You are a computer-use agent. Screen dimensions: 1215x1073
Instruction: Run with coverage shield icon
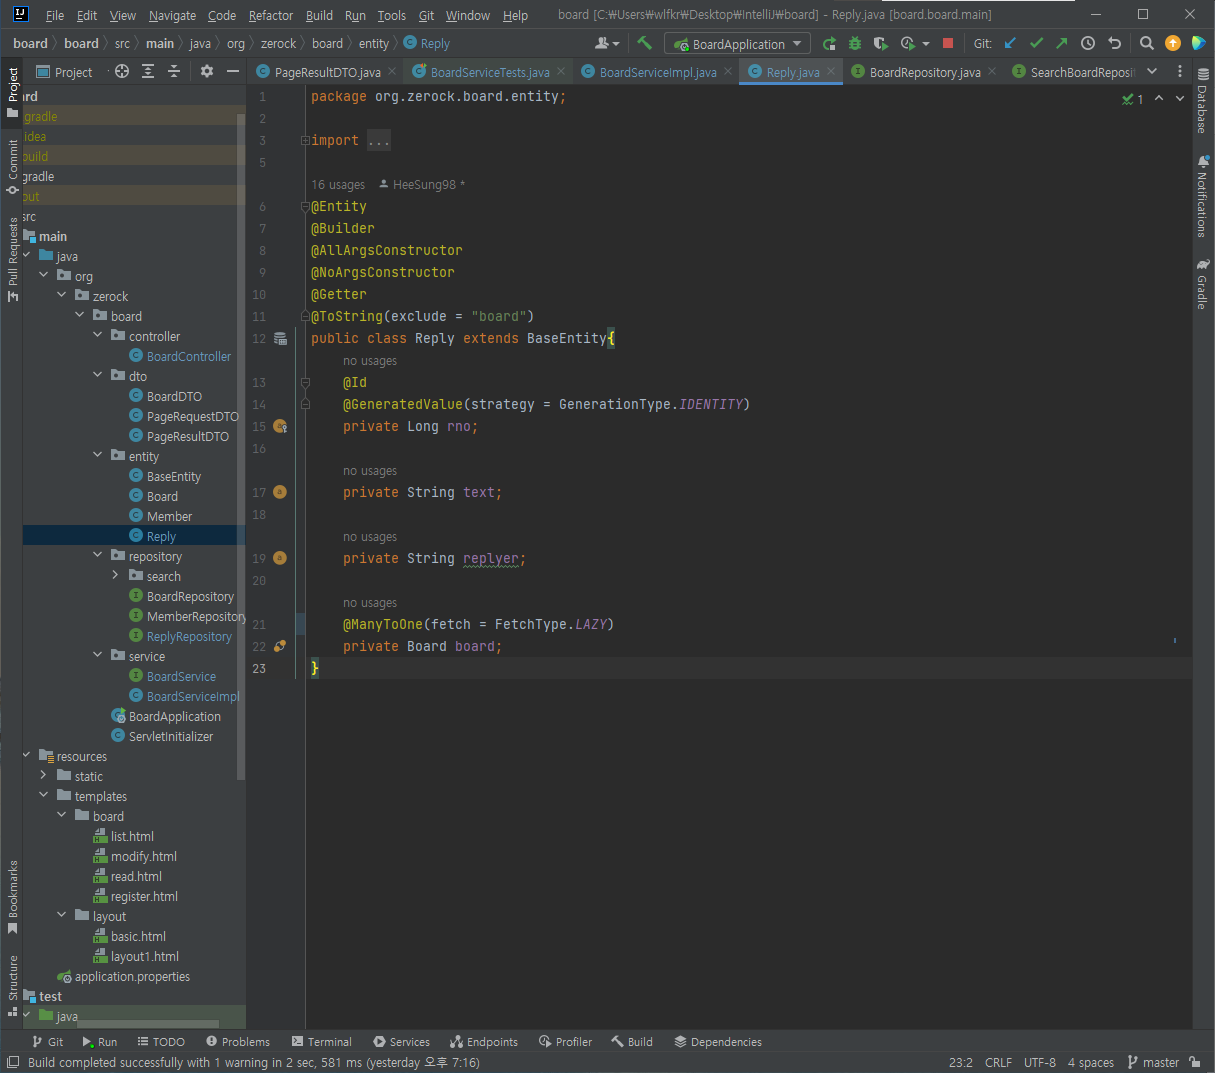pos(880,43)
